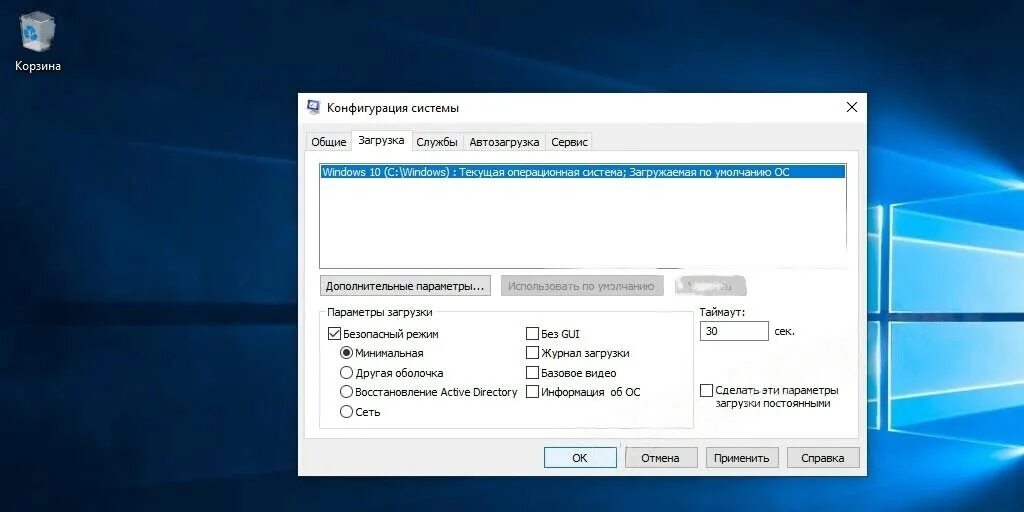Select the Минимальная radio option

point(347,353)
